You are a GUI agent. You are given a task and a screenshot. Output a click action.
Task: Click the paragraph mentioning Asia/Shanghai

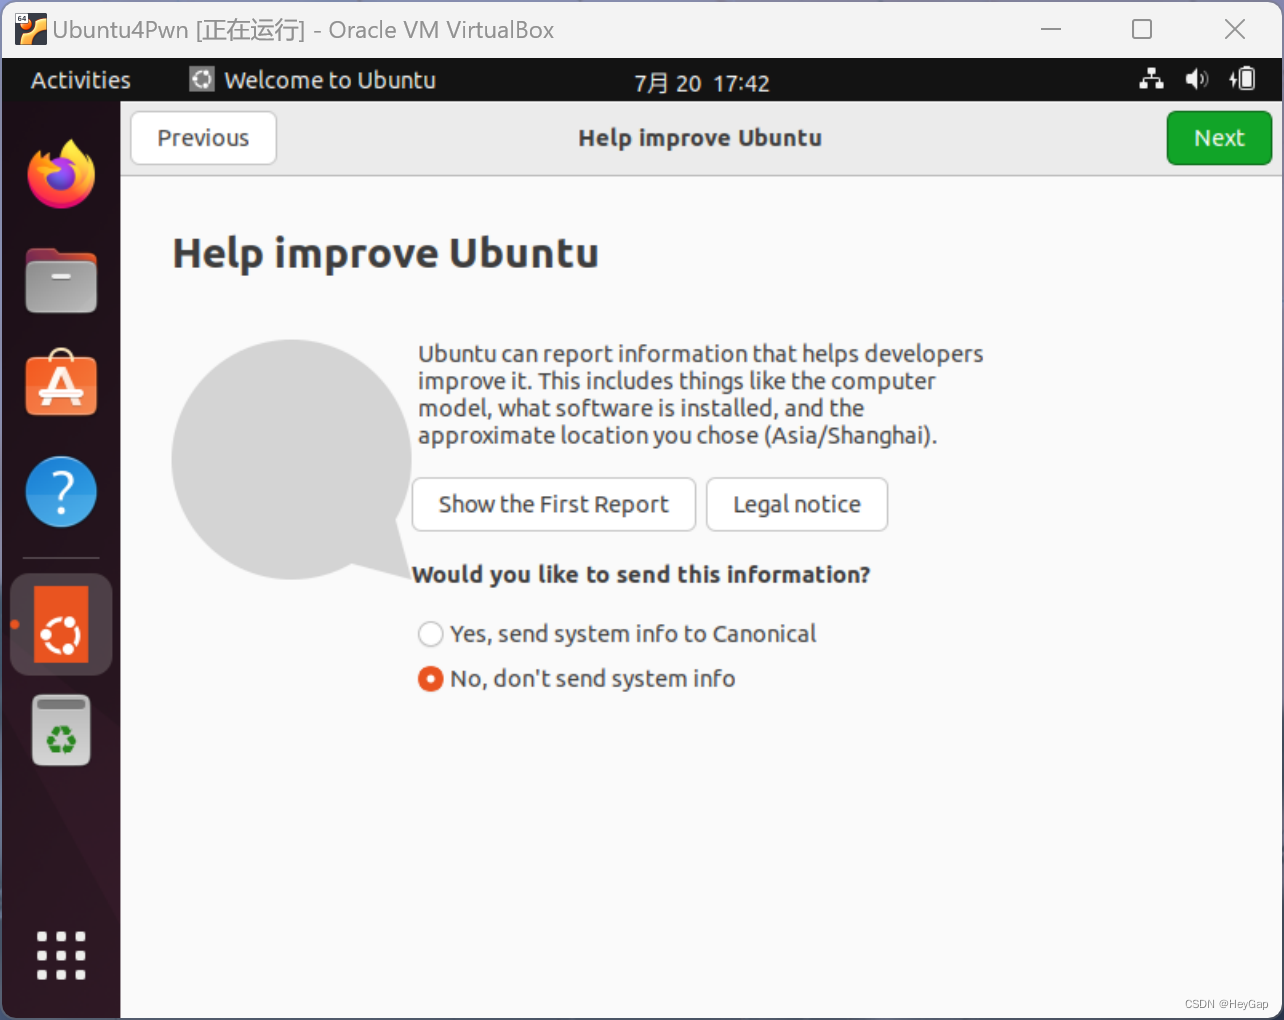700,395
